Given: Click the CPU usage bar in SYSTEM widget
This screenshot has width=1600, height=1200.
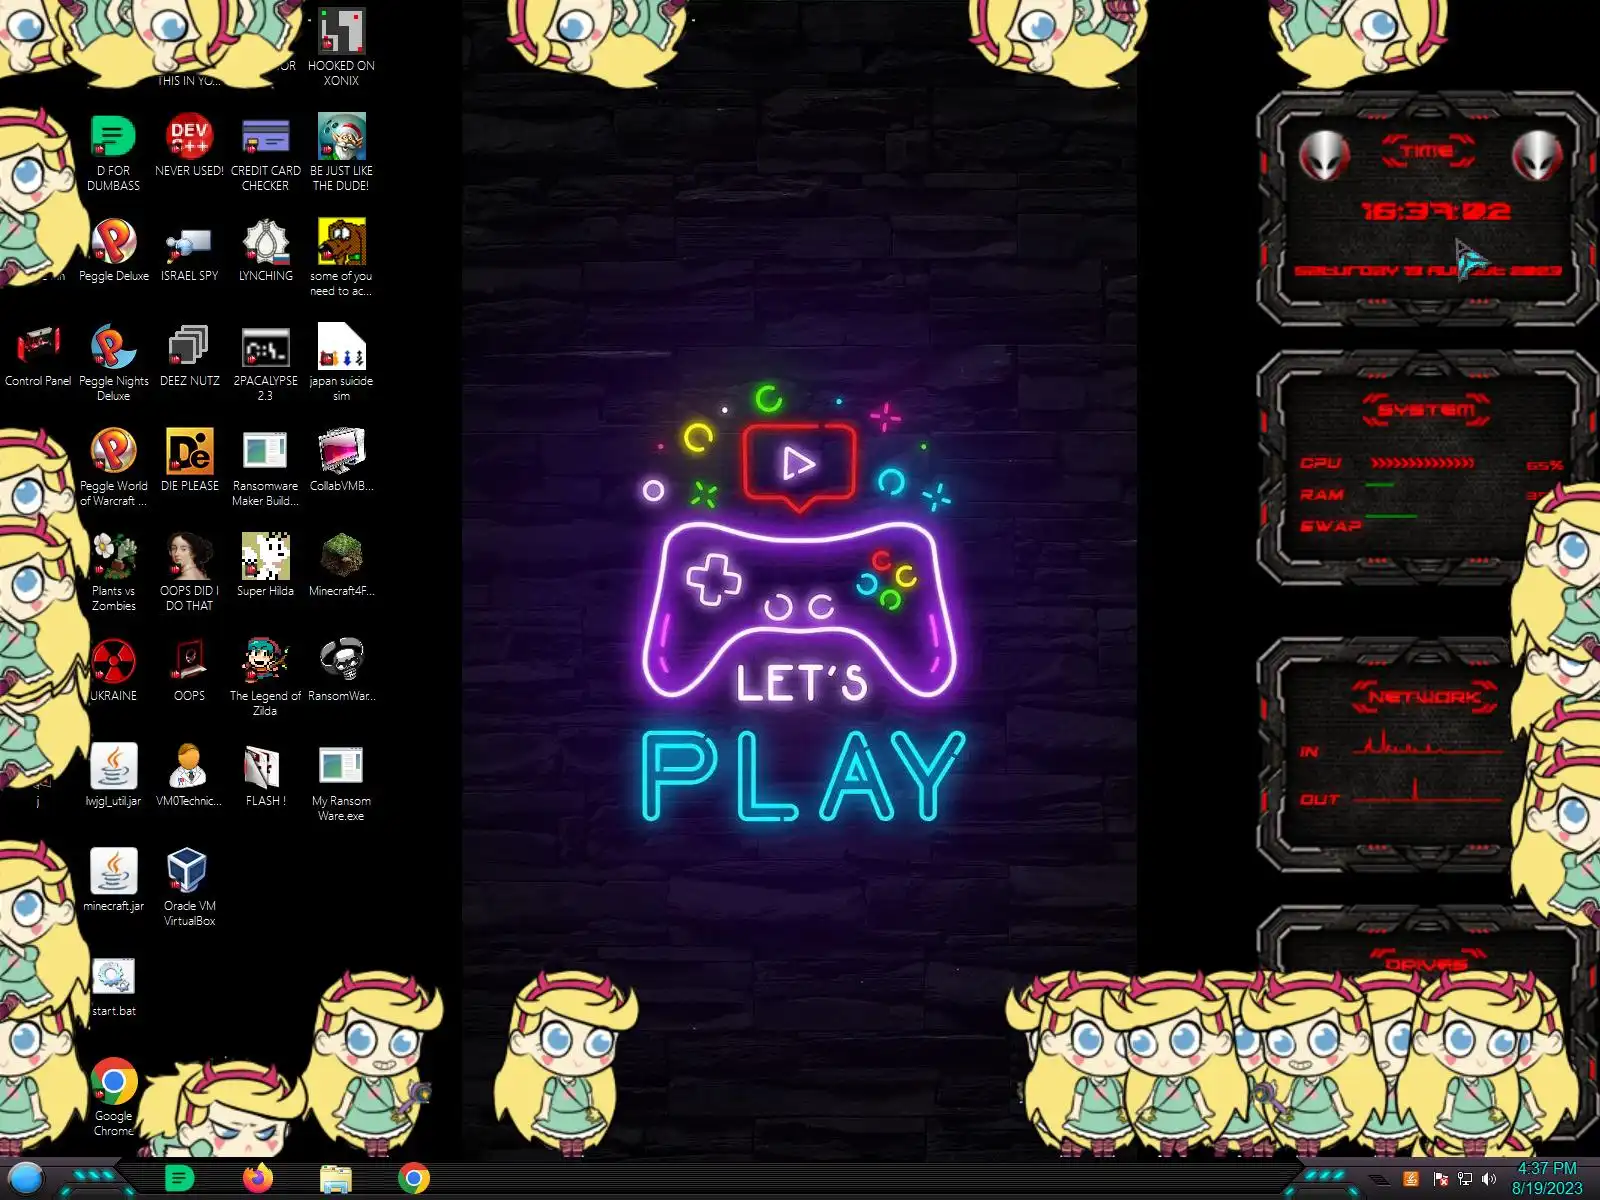Looking at the screenshot, I should click(x=1422, y=463).
